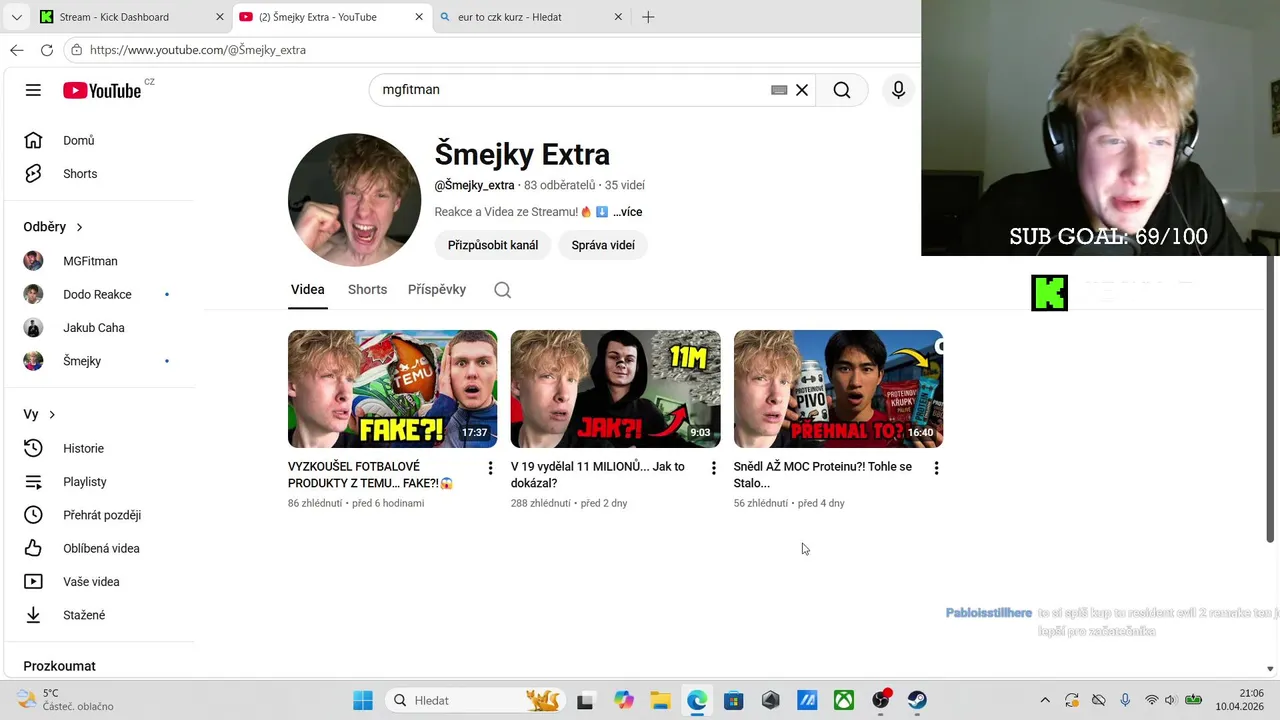This screenshot has height=720, width=1280.
Task: Click the taskbar Hledat search box
Action: coord(474,700)
